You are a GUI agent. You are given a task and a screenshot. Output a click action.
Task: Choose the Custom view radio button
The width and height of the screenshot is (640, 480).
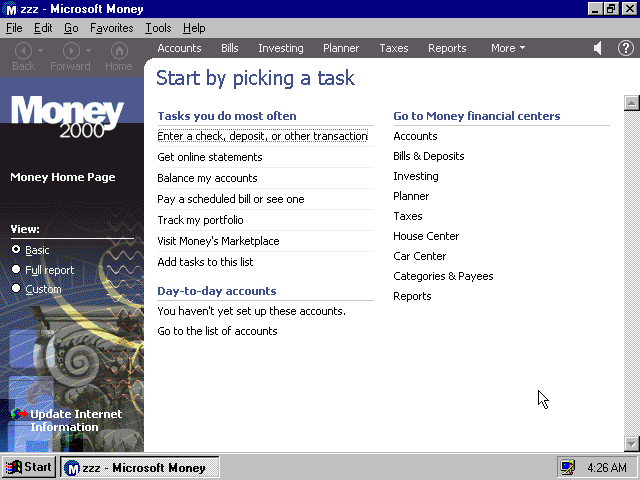(x=16, y=289)
